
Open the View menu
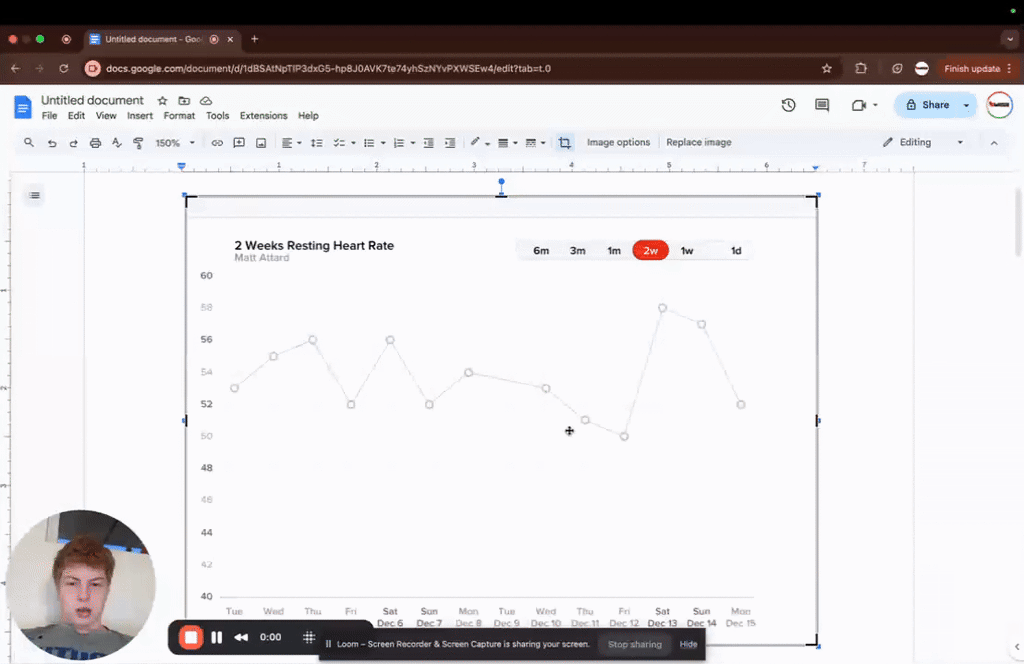[x=106, y=116]
